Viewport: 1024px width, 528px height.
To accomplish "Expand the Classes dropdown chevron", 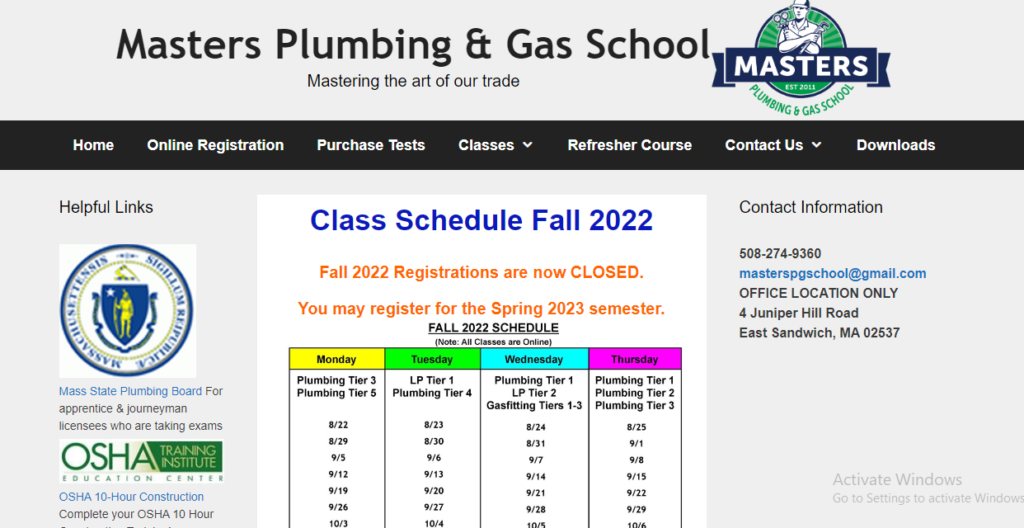I will [x=528, y=145].
